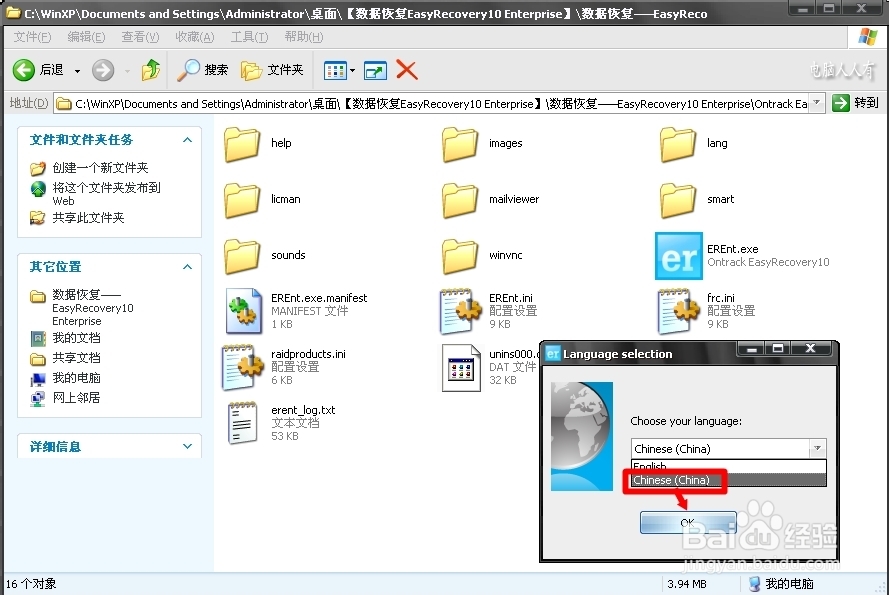The height and width of the screenshot is (595, 889).
Task: Select the winvnc folder icon
Action: click(460, 256)
